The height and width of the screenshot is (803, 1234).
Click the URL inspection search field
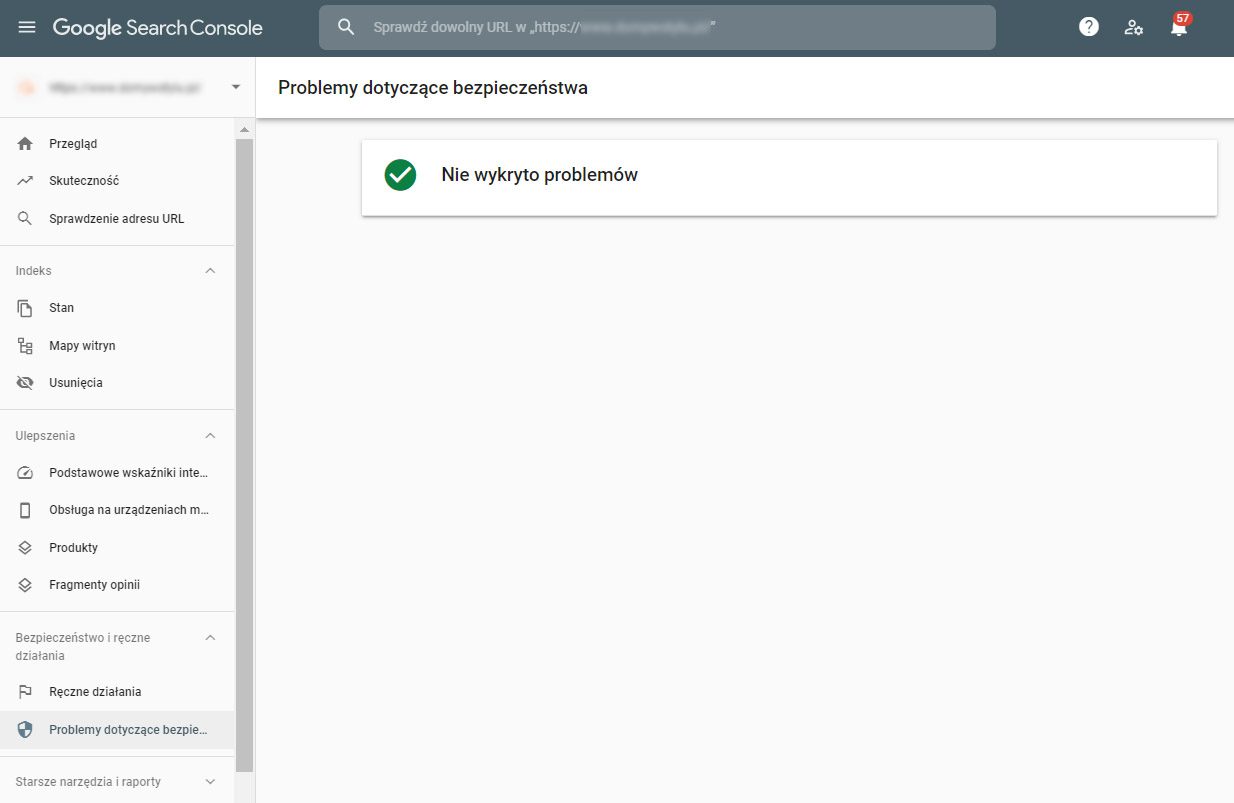657,27
